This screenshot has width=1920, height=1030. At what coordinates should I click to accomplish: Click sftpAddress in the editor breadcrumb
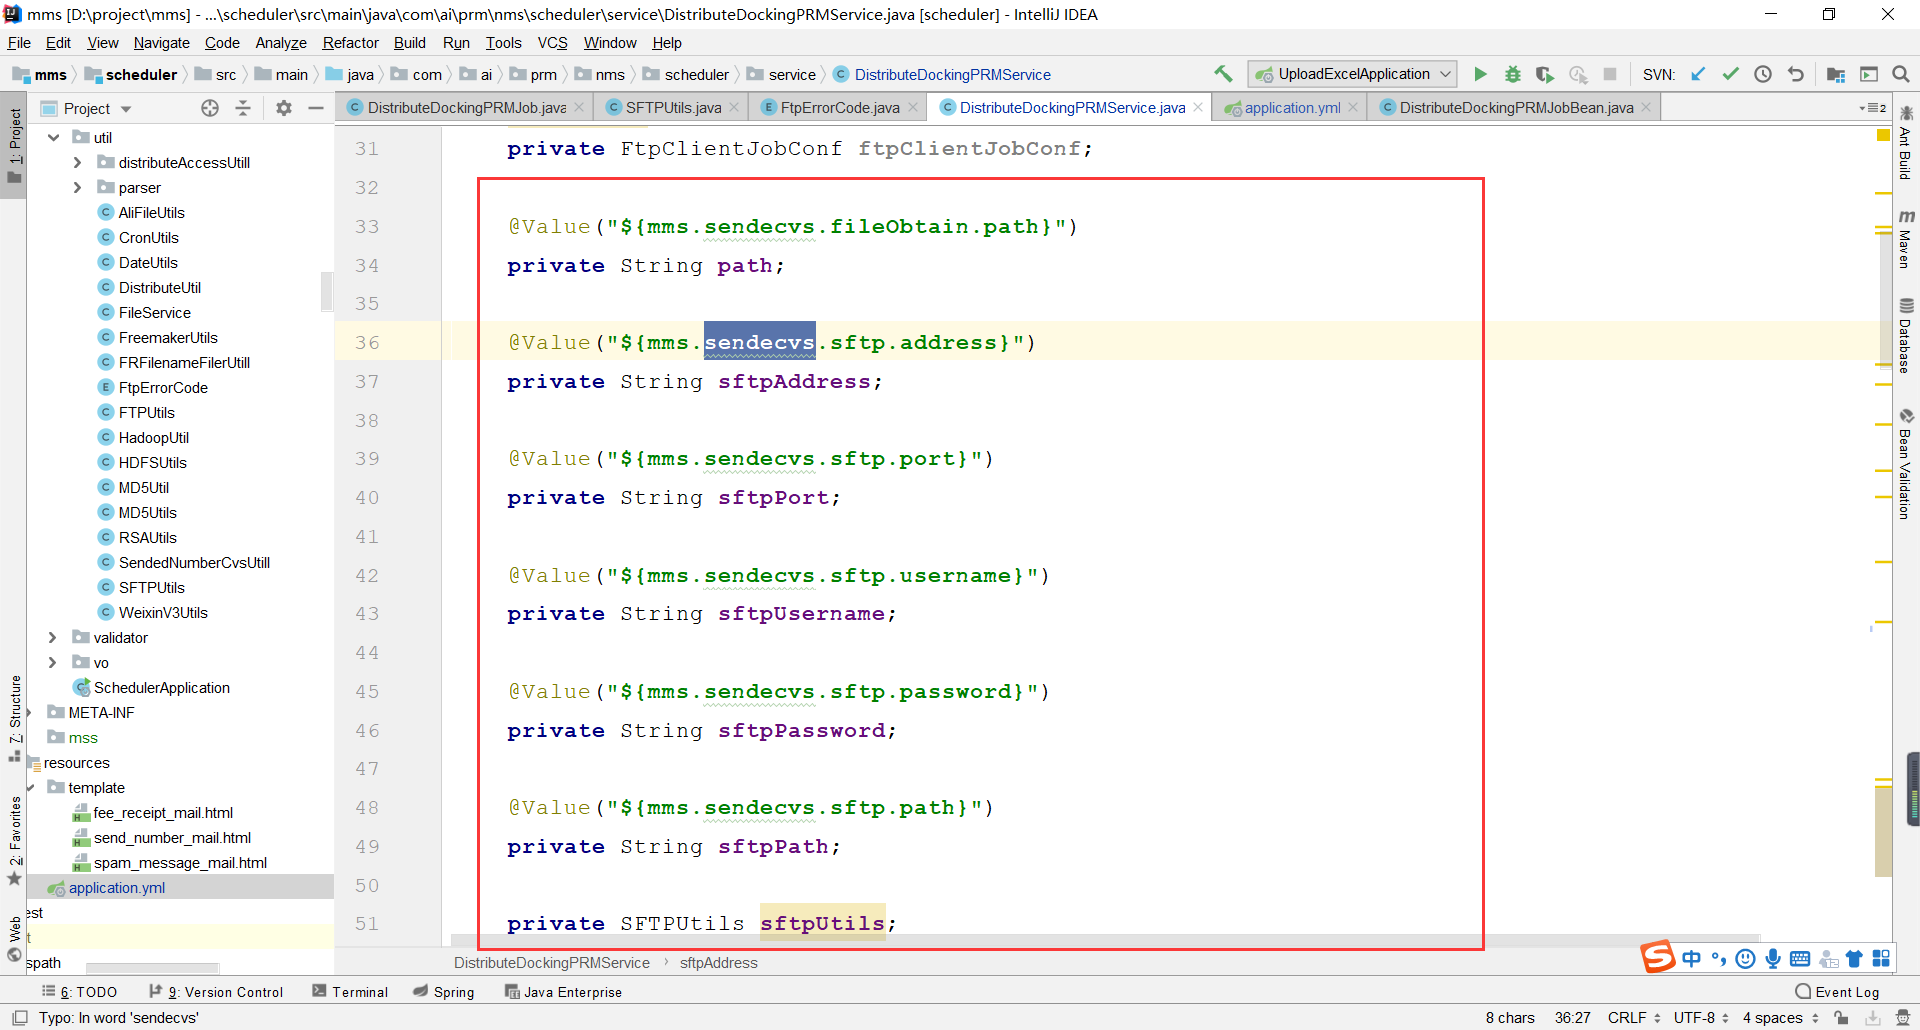click(719, 963)
